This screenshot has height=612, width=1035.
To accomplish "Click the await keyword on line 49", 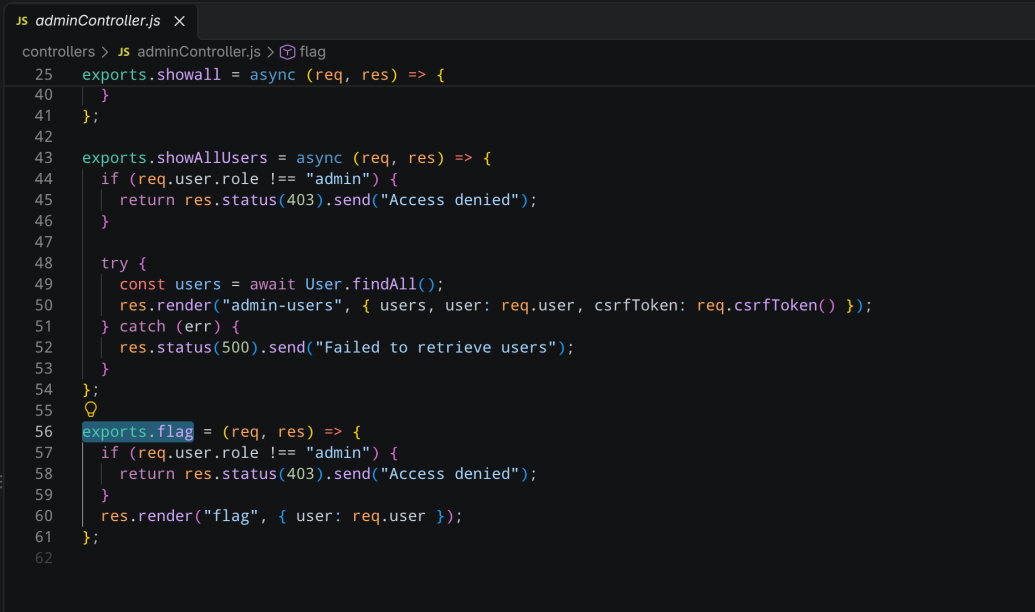I will tap(273, 284).
